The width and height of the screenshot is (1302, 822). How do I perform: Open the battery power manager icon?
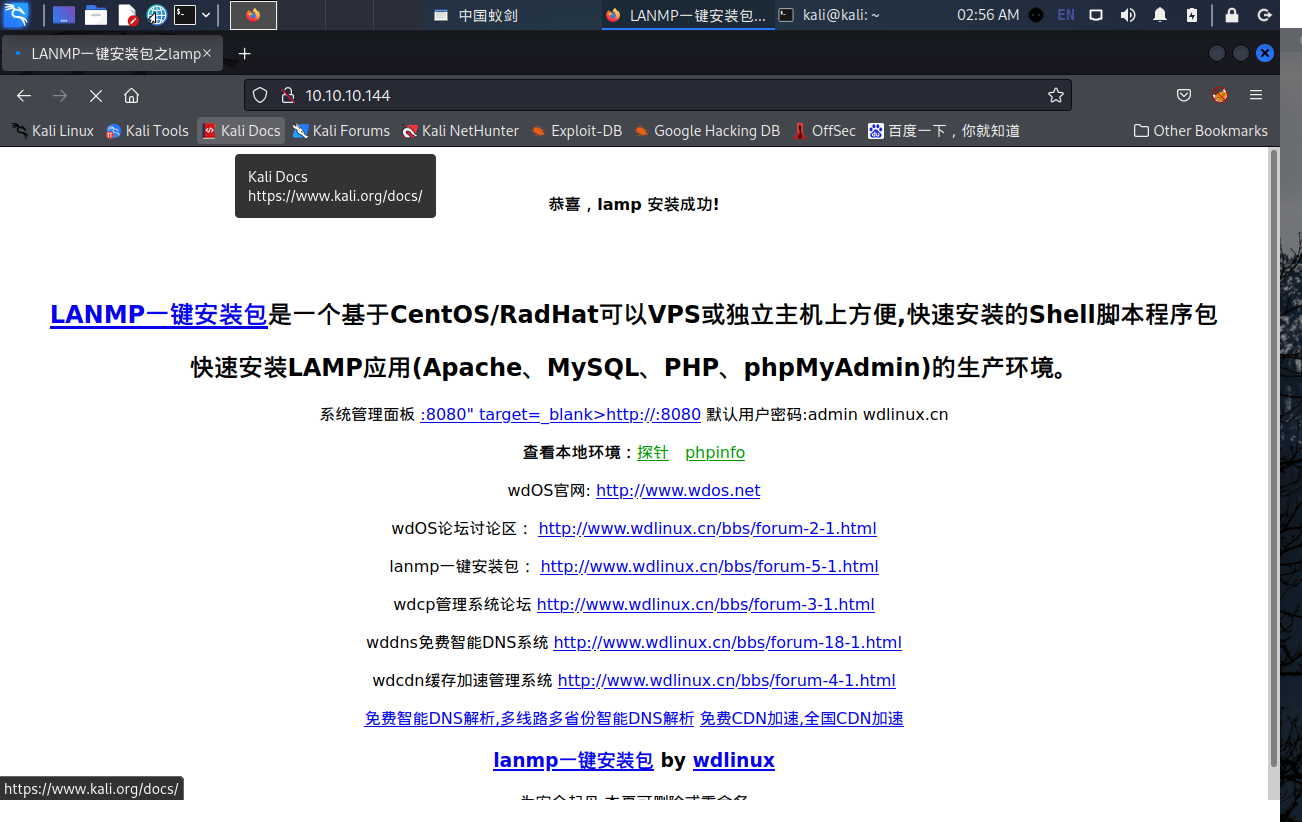(x=1192, y=15)
